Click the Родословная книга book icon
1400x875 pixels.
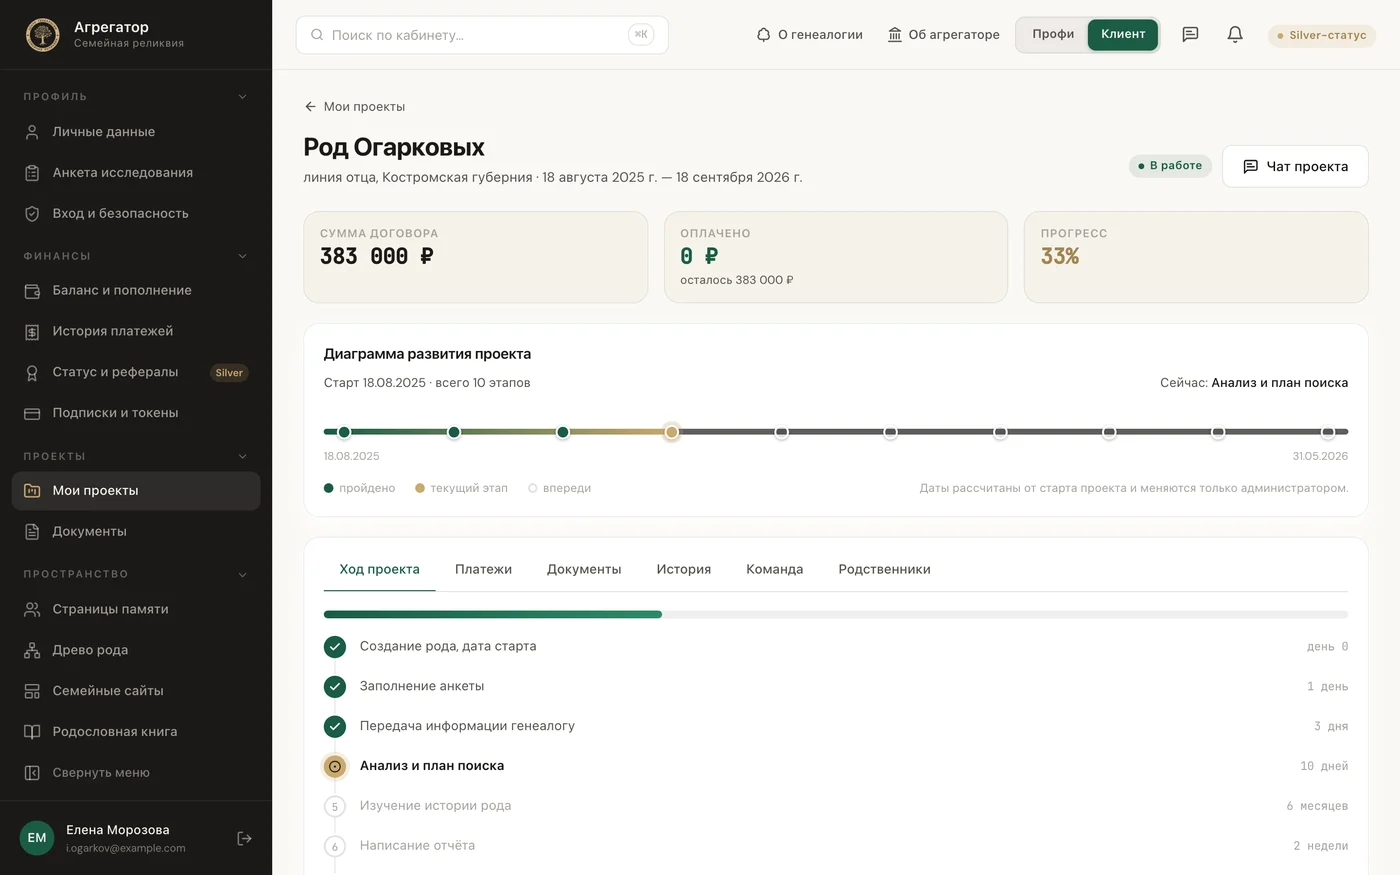[32, 732]
